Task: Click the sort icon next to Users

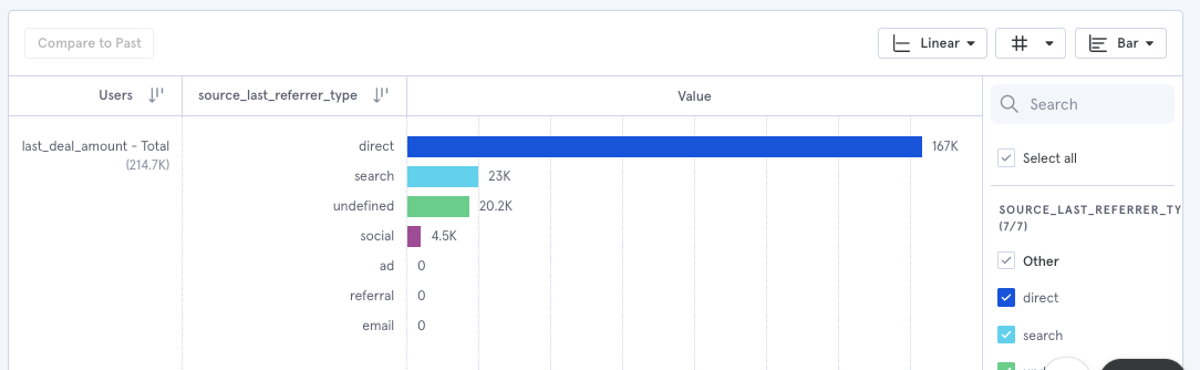Action: tap(155, 96)
